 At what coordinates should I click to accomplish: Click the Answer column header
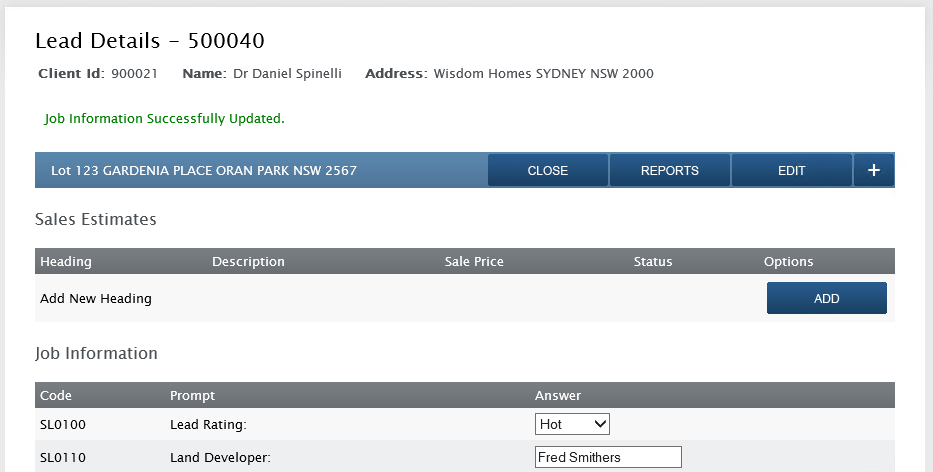tap(558, 395)
